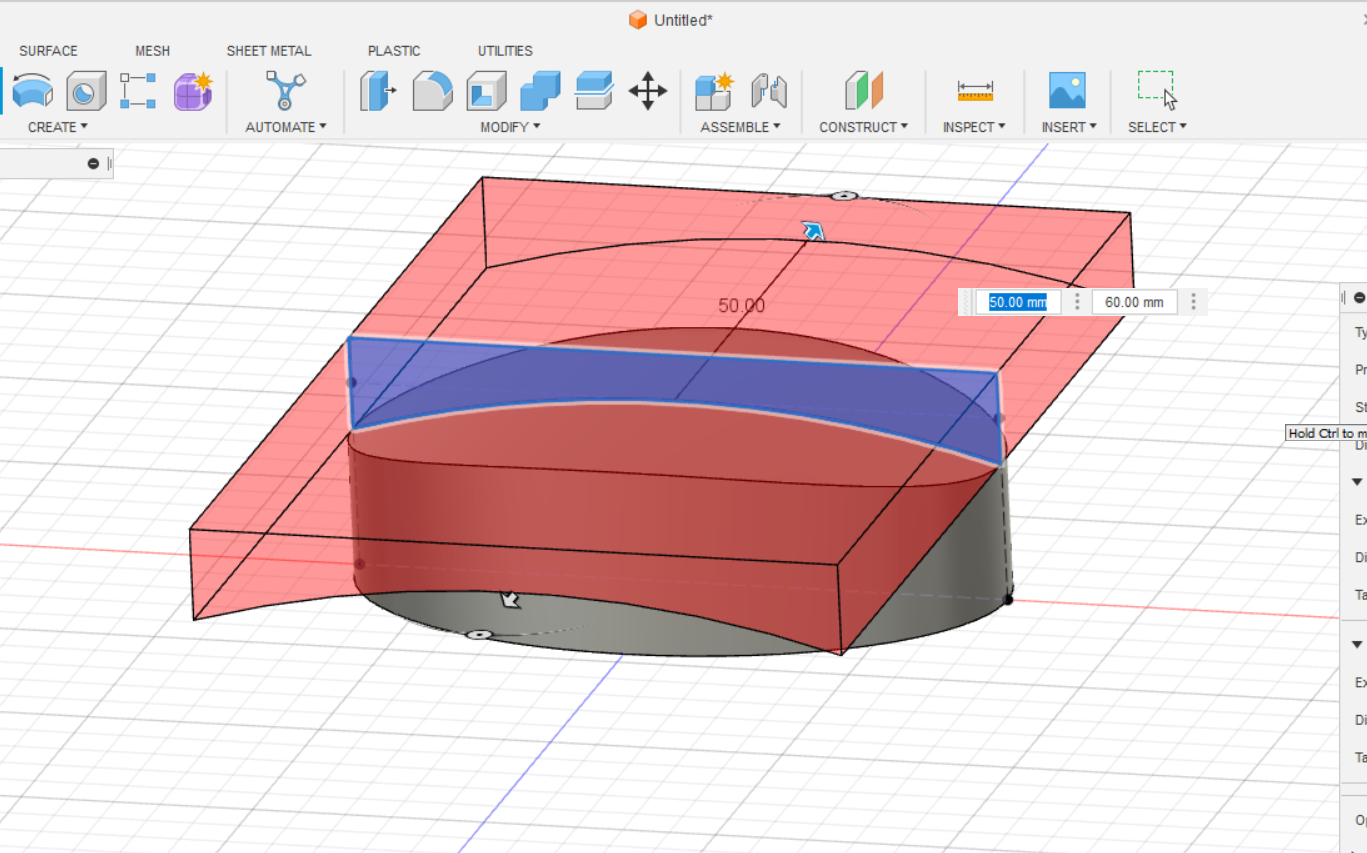Viewport: 1367px width, 853px height.
Task: Select the Move/Copy arrows icon
Action: coord(648,91)
